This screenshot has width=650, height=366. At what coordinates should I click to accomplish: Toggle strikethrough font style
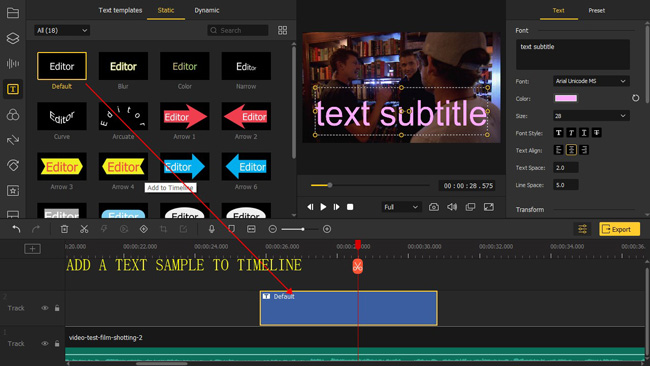click(597, 133)
